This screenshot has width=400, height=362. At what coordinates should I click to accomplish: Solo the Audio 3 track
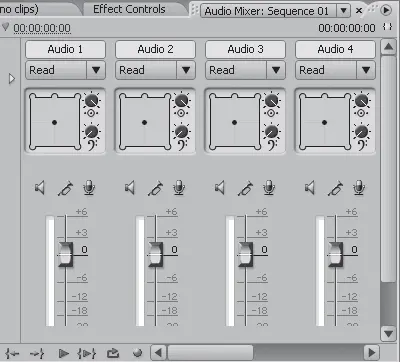[x=245, y=188]
